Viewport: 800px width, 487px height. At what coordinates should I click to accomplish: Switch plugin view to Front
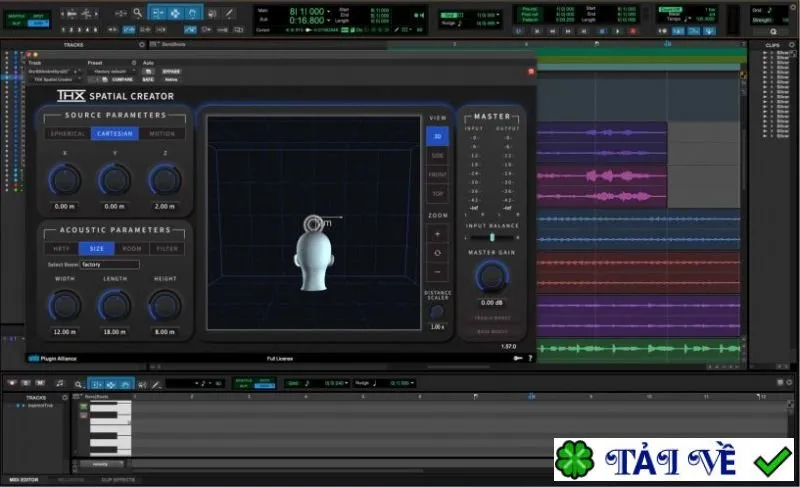pyautogui.click(x=437, y=174)
